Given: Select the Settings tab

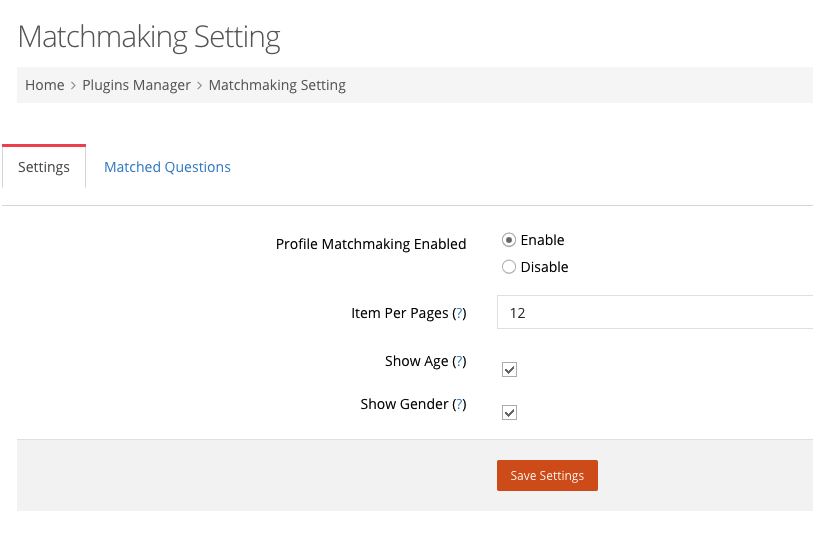Looking at the screenshot, I should (x=44, y=166).
